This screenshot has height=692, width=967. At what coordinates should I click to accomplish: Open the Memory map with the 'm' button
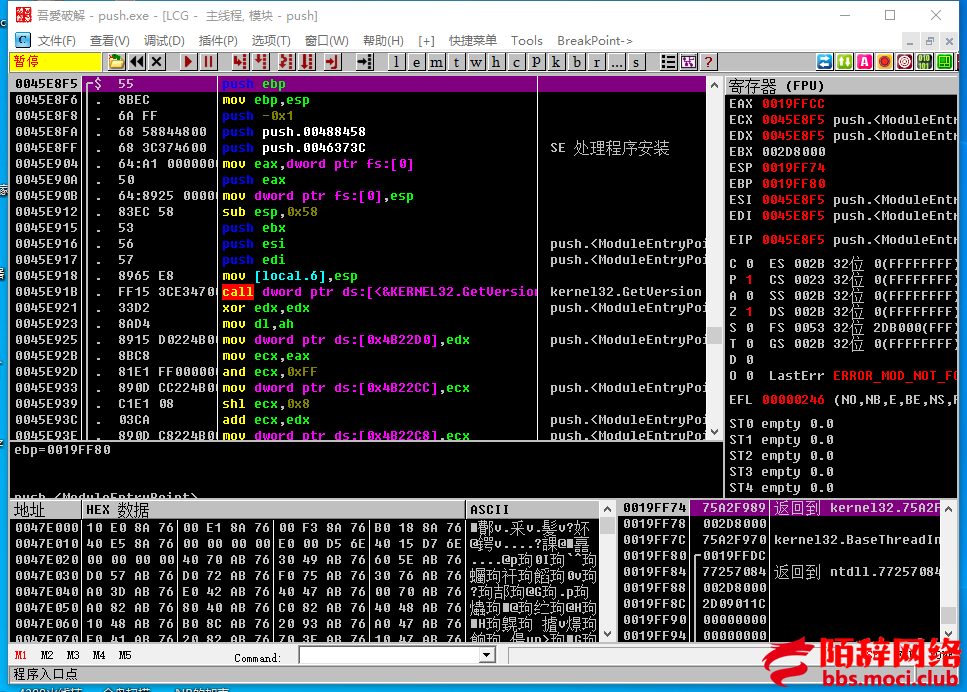click(x=436, y=62)
